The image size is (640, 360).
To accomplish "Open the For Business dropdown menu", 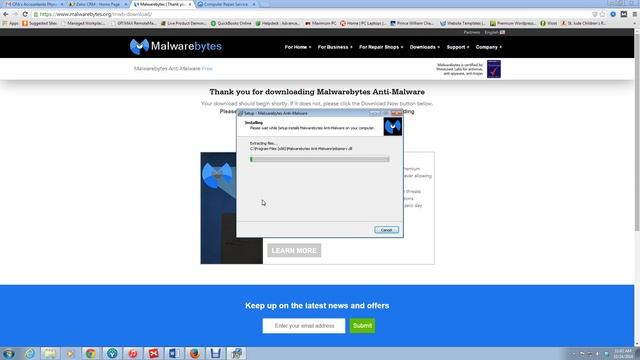I will 335,47.
